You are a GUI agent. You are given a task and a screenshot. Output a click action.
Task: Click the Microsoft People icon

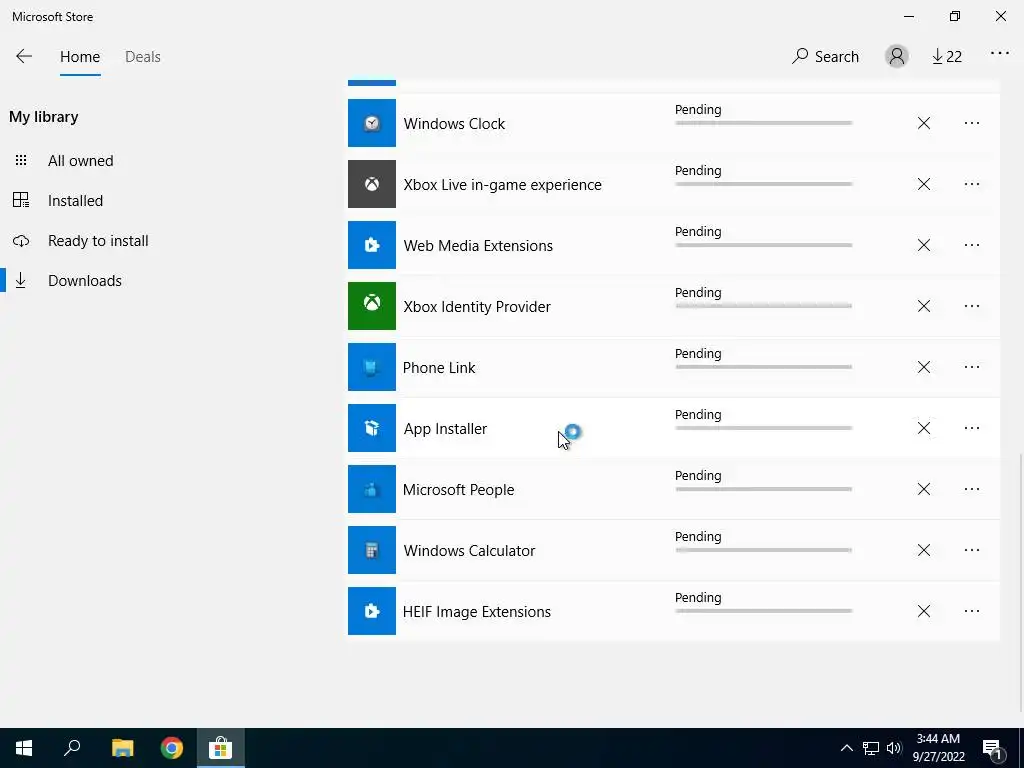point(372,488)
